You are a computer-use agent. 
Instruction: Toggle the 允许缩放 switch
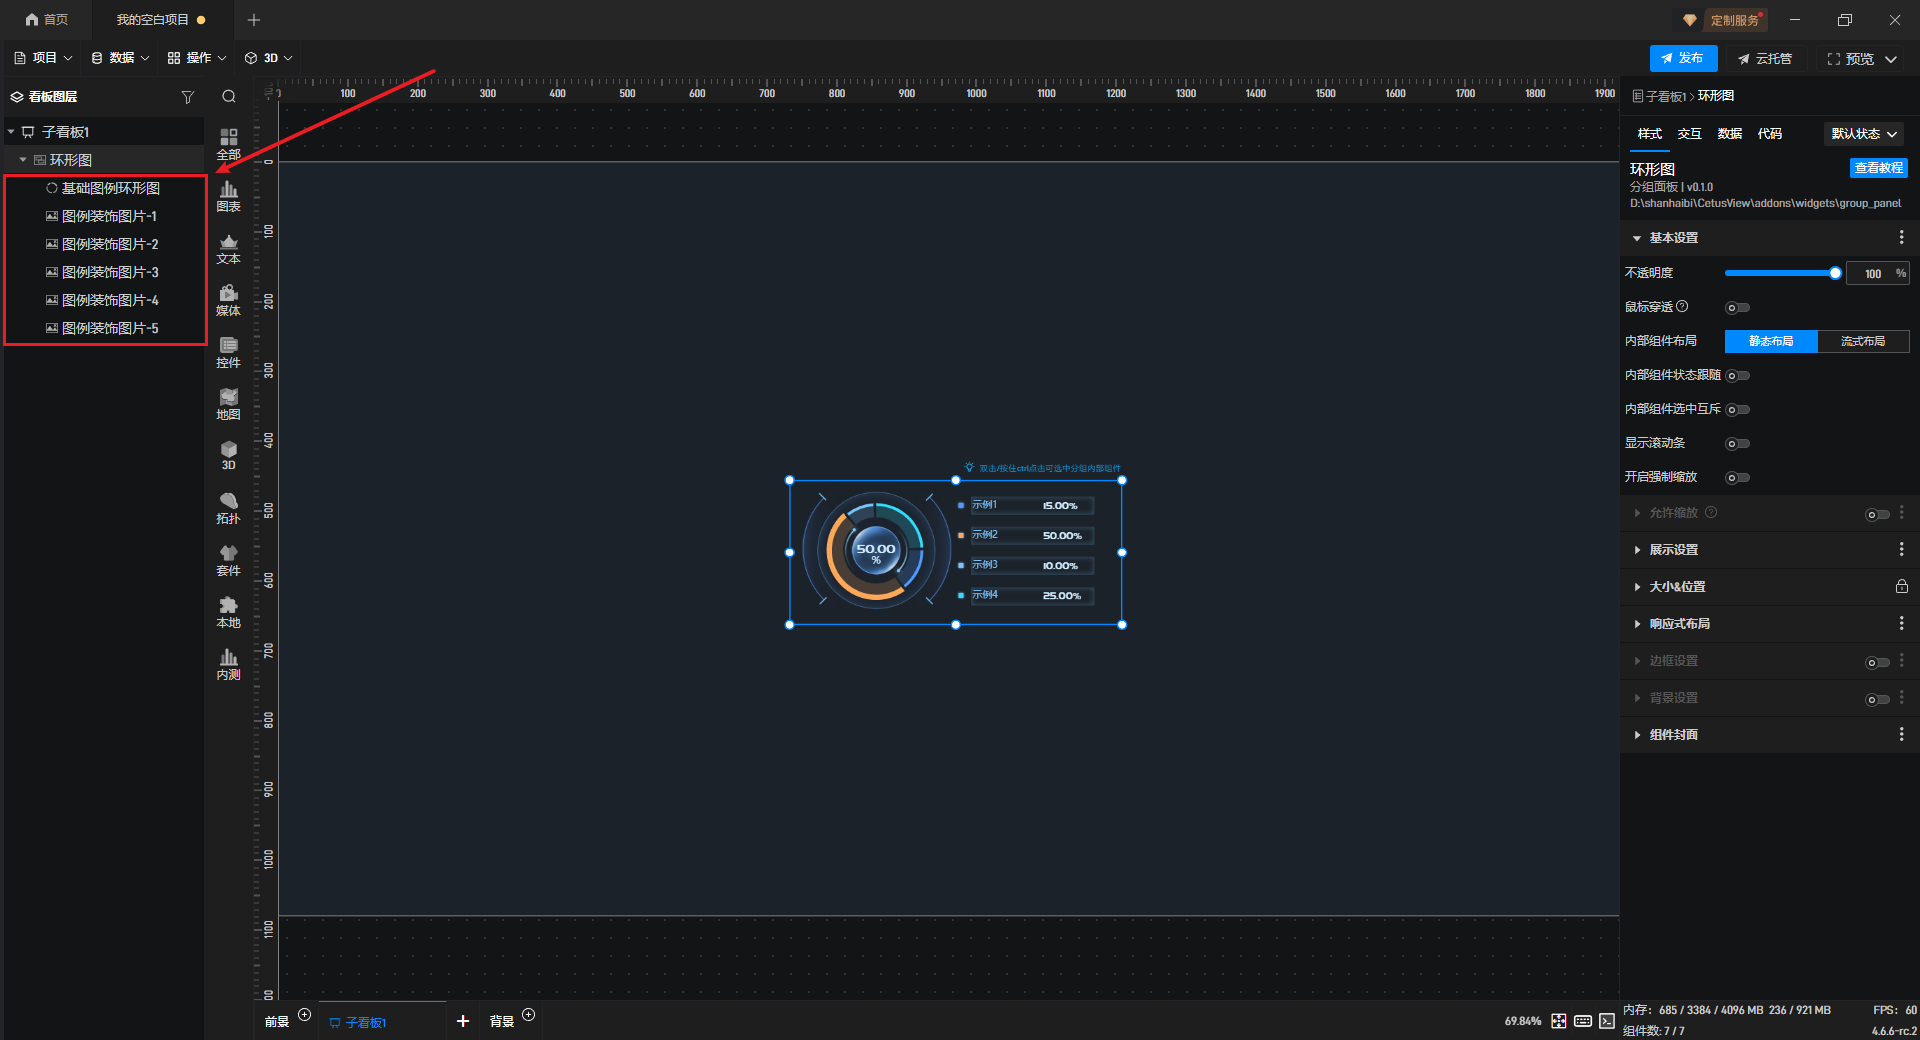[1878, 515]
